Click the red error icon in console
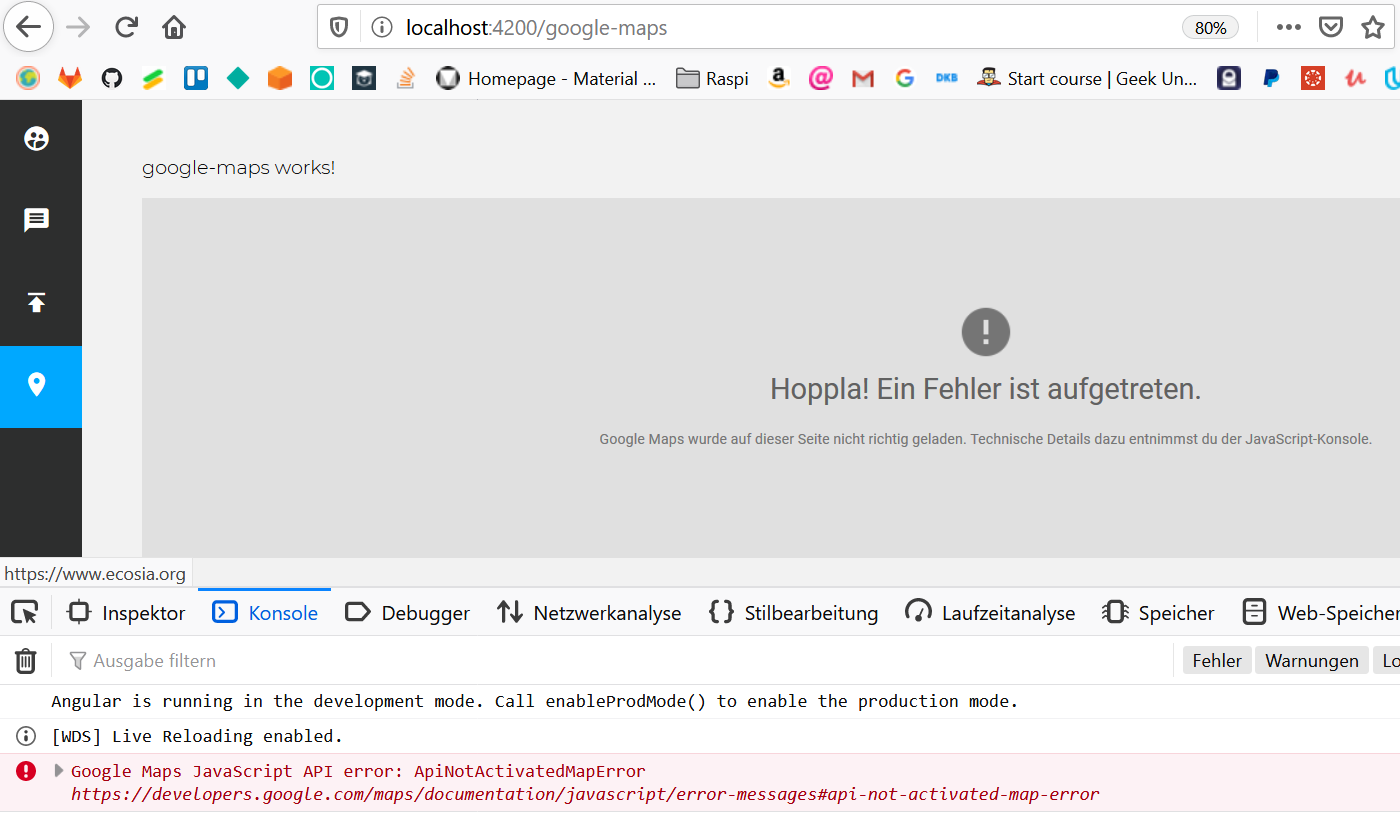This screenshot has width=1400, height=815. coord(26,771)
